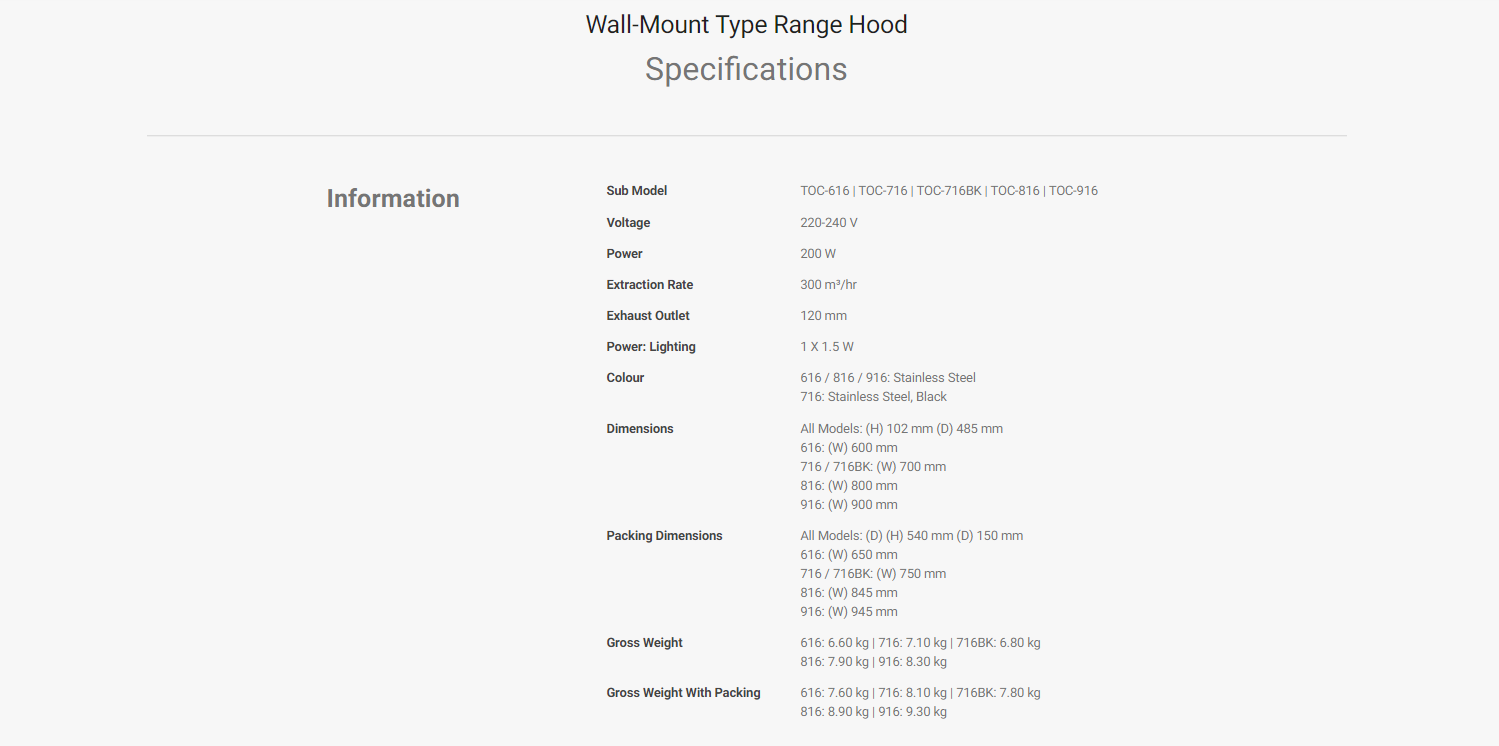
Task: Click the Sub Model label
Action: tap(636, 191)
